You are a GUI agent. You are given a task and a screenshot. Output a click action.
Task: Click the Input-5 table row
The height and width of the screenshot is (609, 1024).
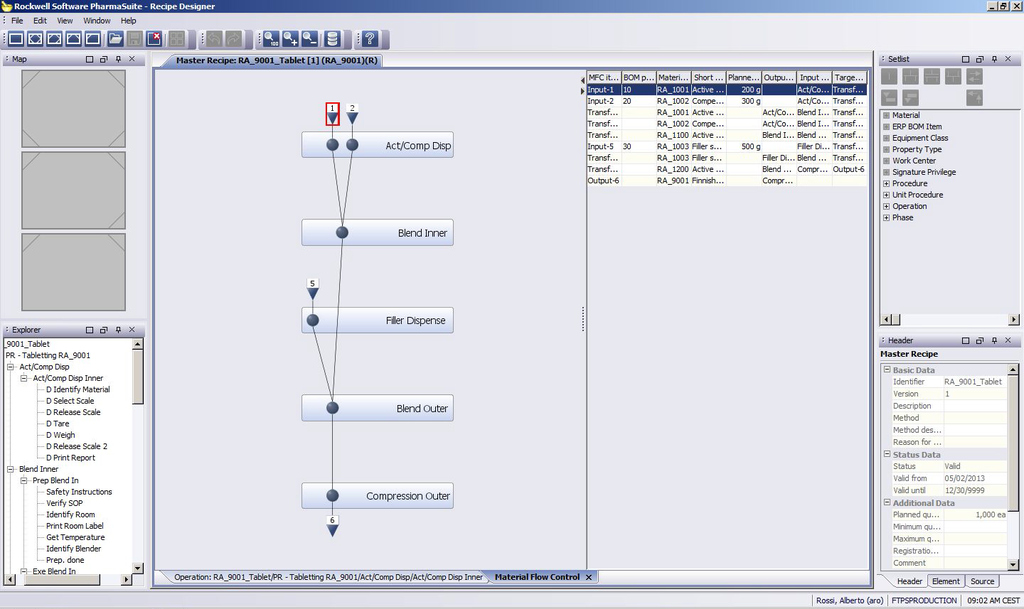[726, 146]
